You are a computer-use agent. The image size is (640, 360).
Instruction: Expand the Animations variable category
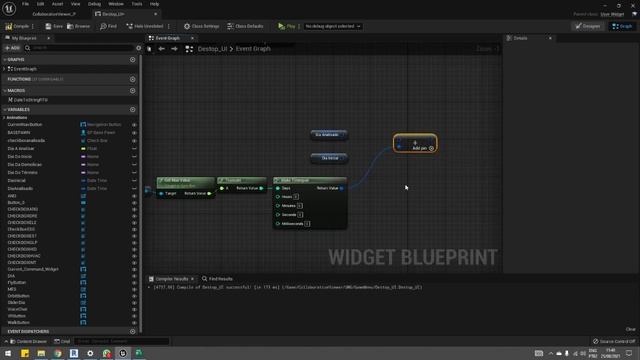pyautogui.click(x=4, y=118)
